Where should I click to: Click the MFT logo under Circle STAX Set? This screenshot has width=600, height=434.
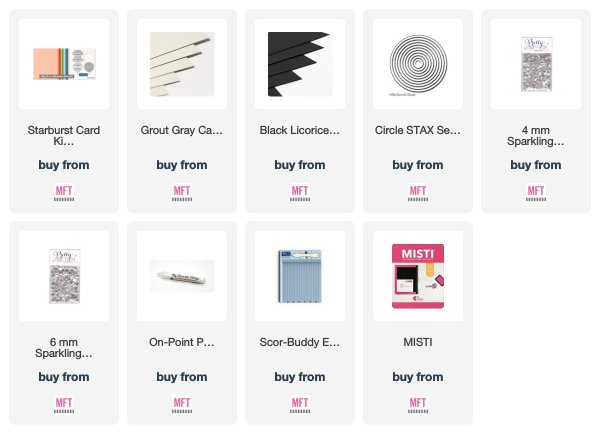pyautogui.click(x=418, y=193)
